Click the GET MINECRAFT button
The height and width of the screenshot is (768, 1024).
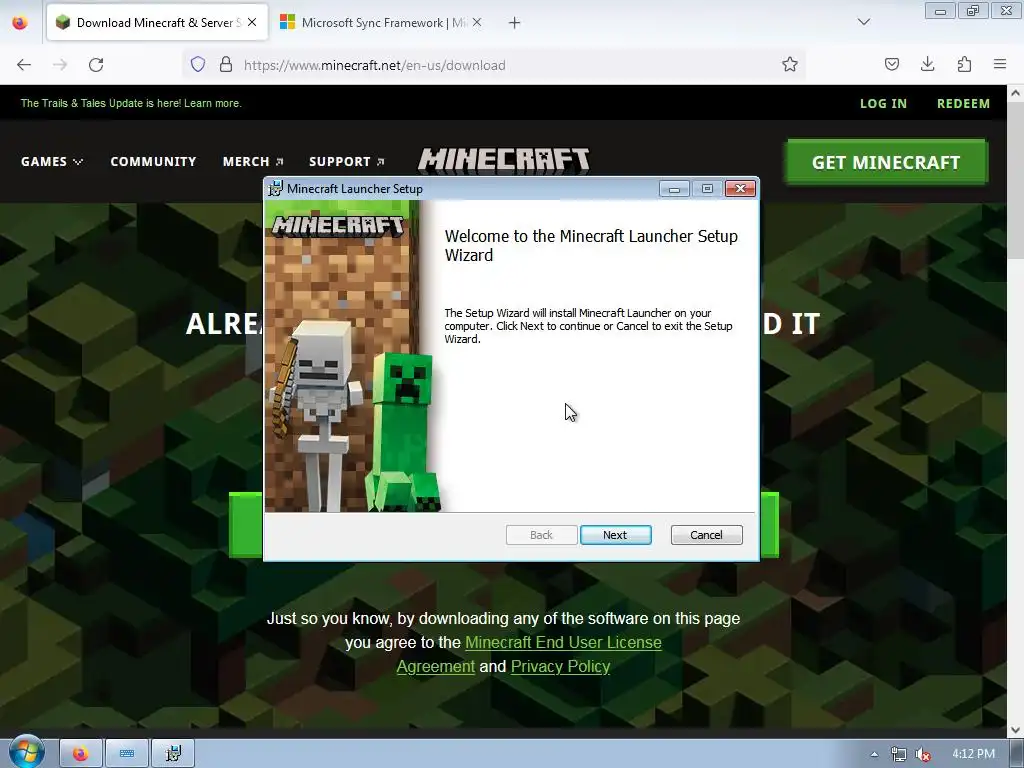886,162
